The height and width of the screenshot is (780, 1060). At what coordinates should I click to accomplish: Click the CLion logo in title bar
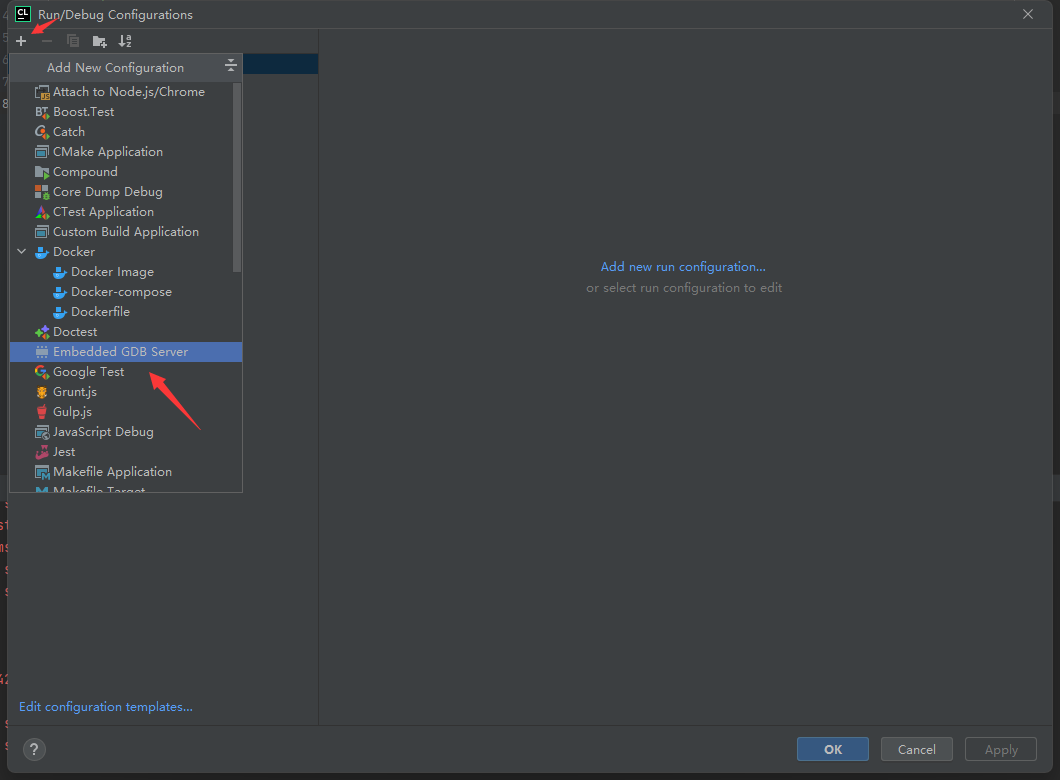[23, 14]
